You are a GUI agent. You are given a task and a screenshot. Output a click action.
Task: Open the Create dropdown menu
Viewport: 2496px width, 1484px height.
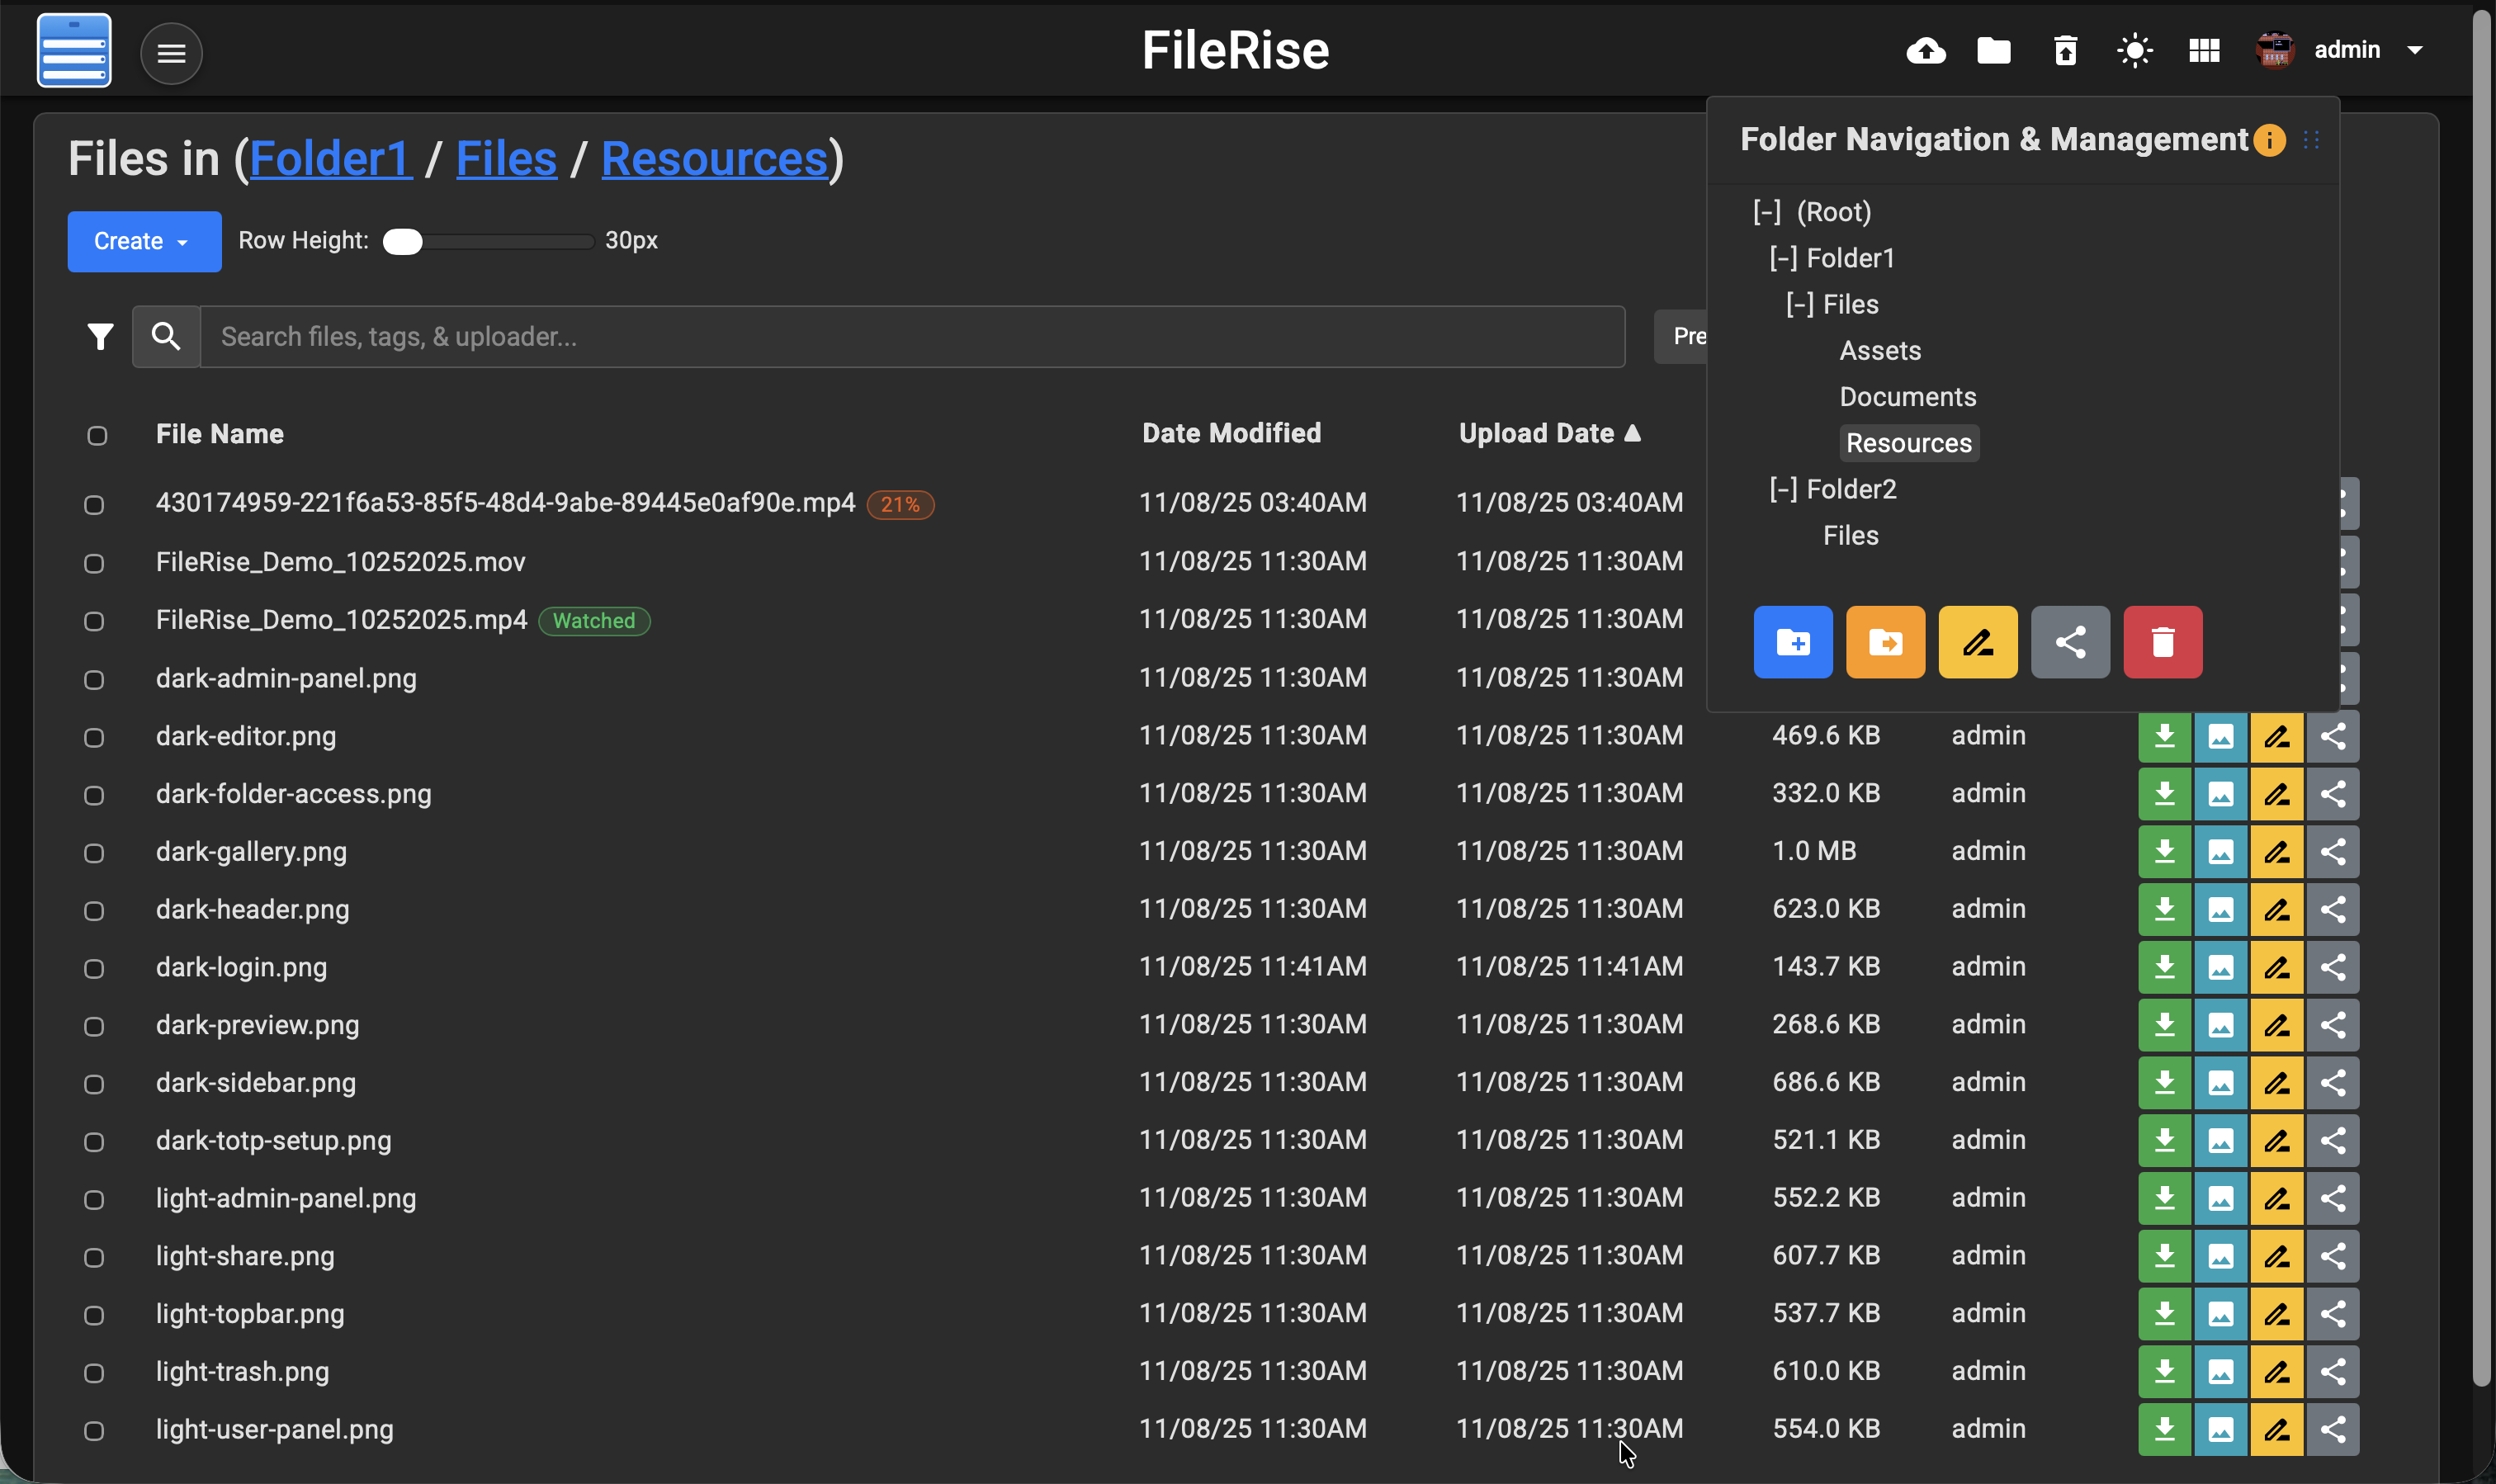(x=144, y=241)
